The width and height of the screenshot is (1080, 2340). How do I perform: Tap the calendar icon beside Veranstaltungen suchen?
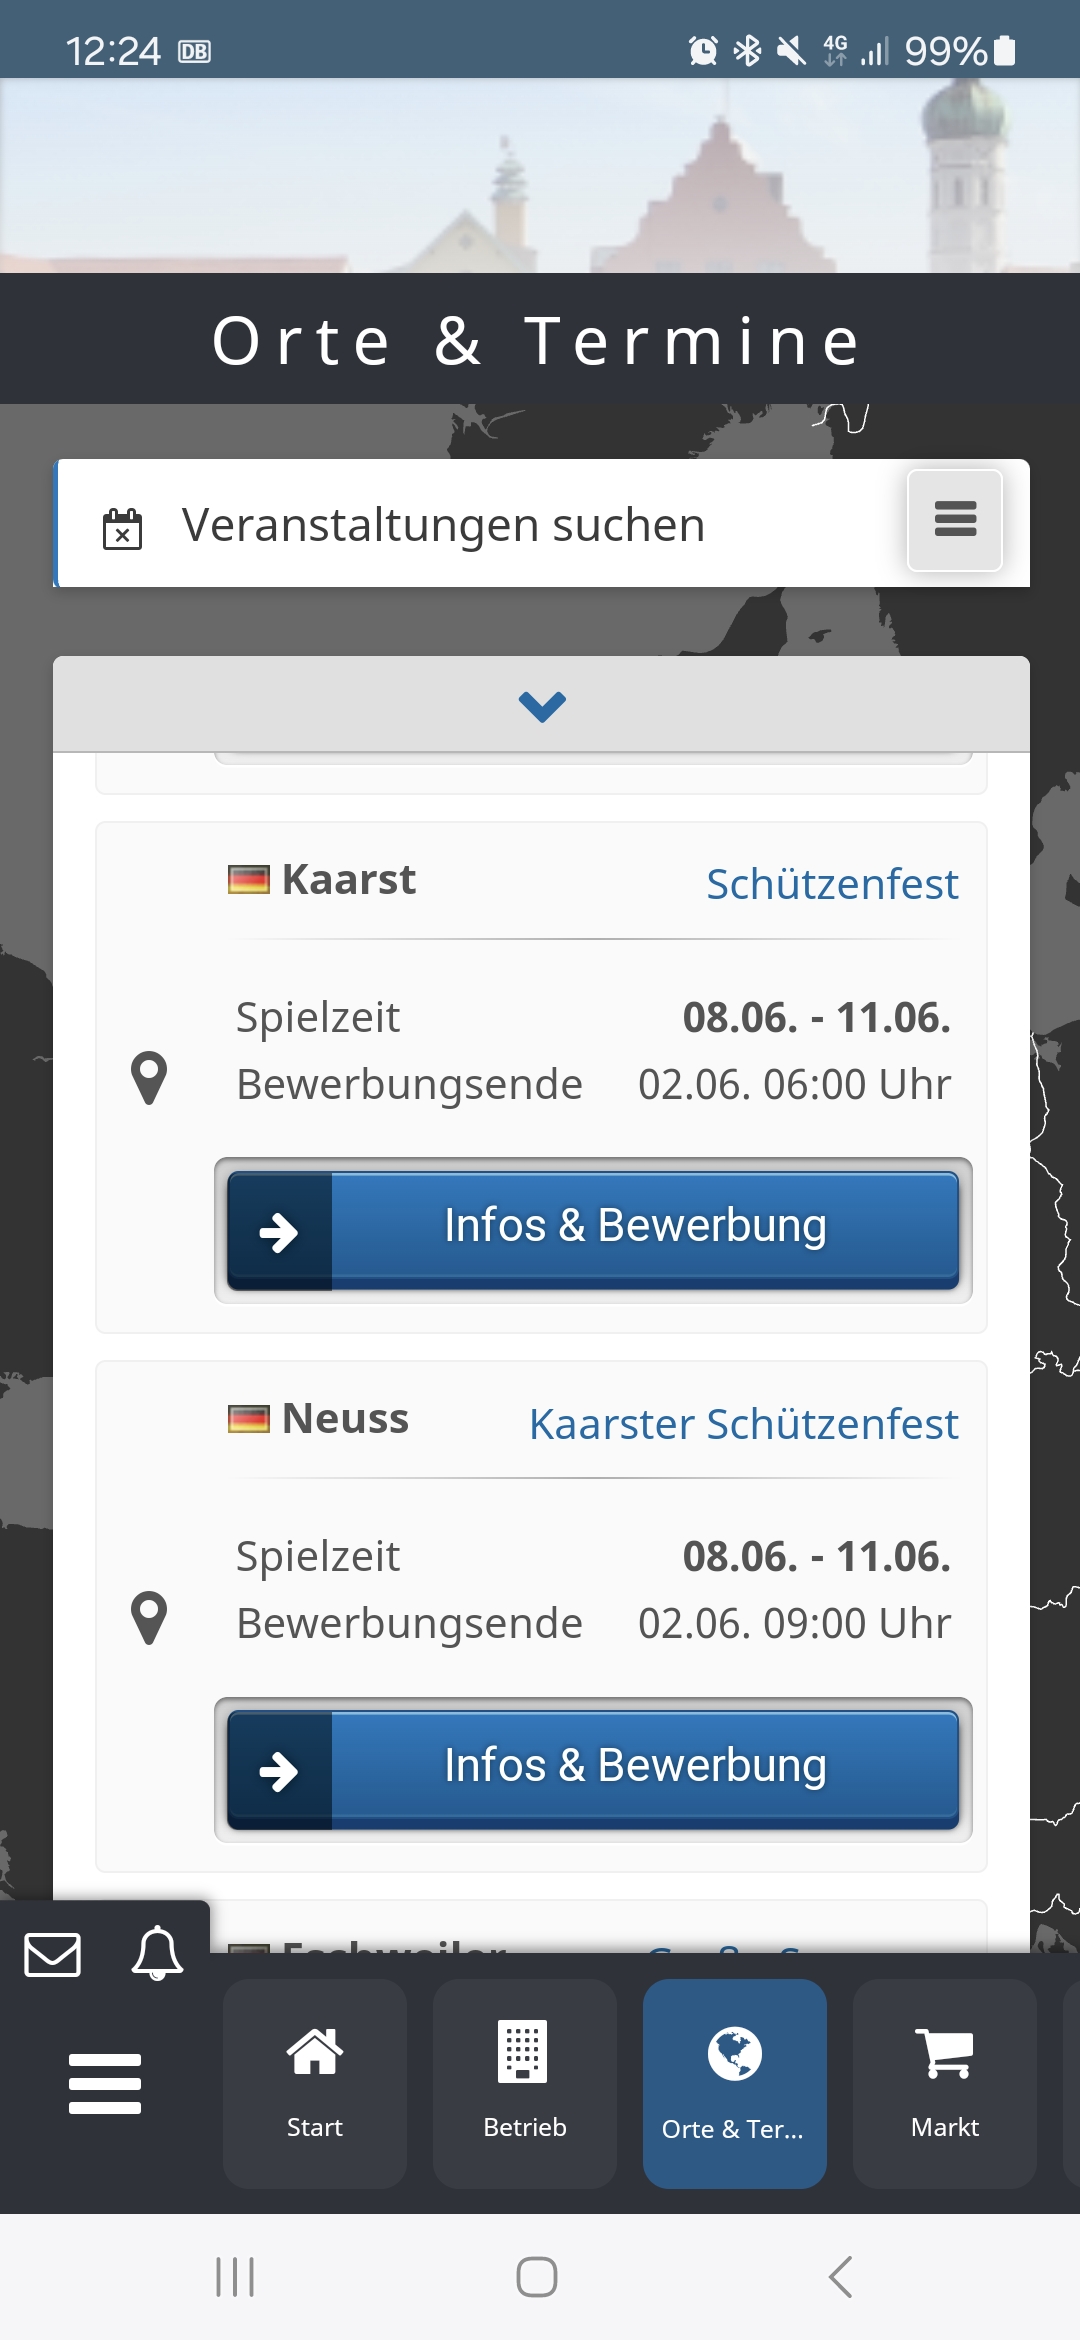tap(122, 528)
